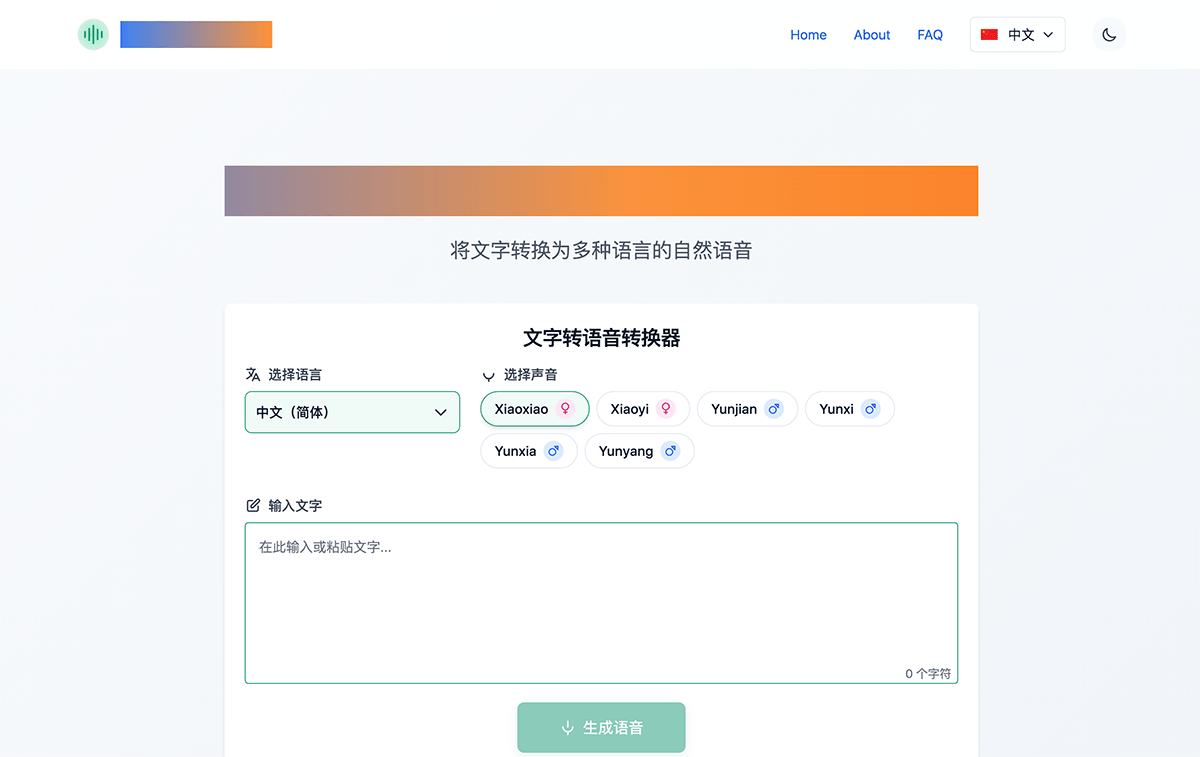The image size is (1200, 757).
Task: Click the China flag in the language switcher
Action: 989,33
